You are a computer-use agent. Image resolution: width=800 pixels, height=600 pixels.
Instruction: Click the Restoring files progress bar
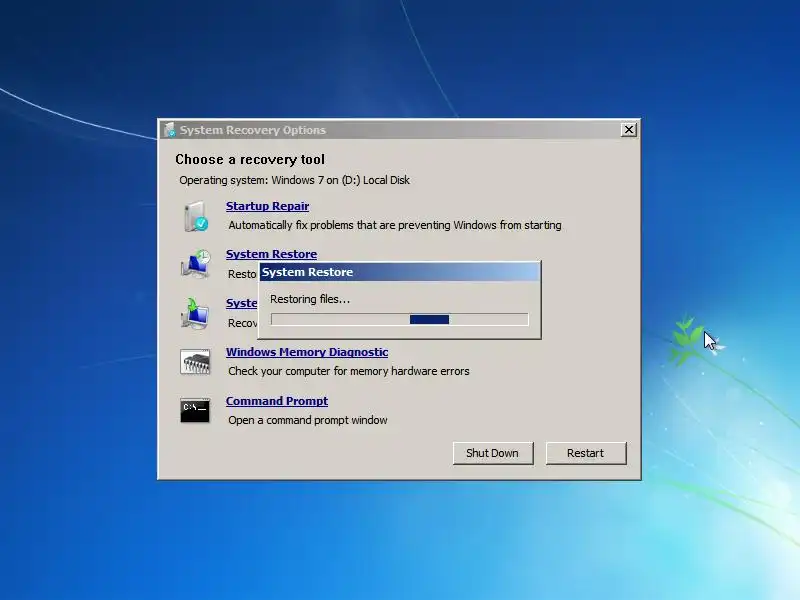[399, 319]
